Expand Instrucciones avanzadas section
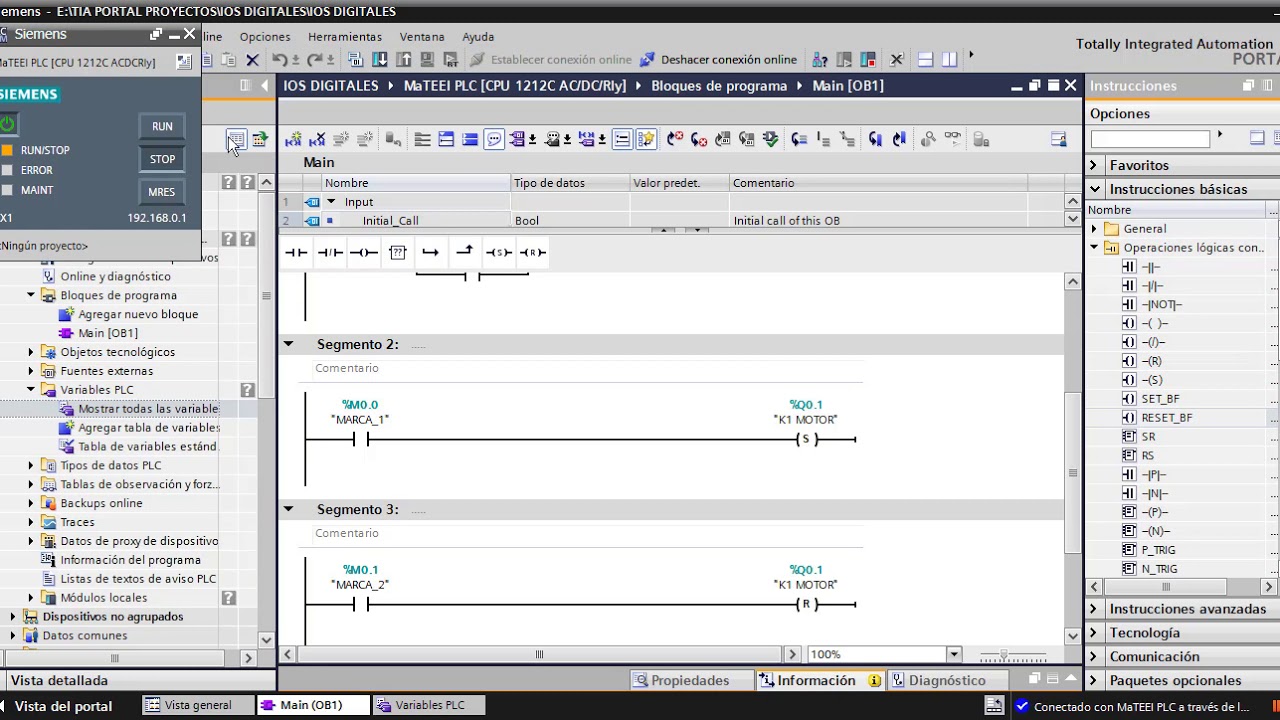The width and height of the screenshot is (1280, 720). click(1094, 609)
